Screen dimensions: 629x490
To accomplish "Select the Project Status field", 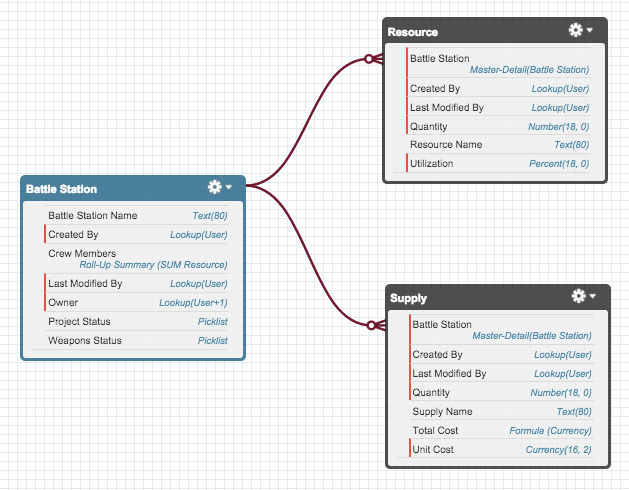I will tap(136, 321).
